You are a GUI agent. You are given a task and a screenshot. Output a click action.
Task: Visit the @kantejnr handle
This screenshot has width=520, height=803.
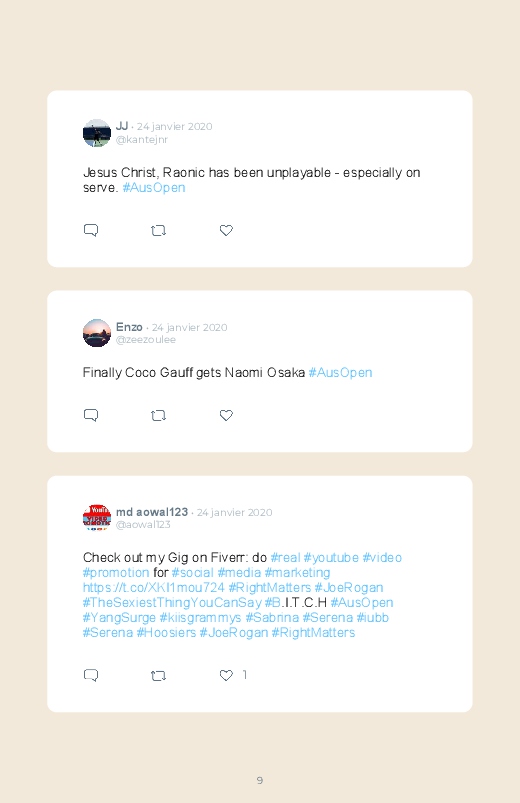point(142,140)
